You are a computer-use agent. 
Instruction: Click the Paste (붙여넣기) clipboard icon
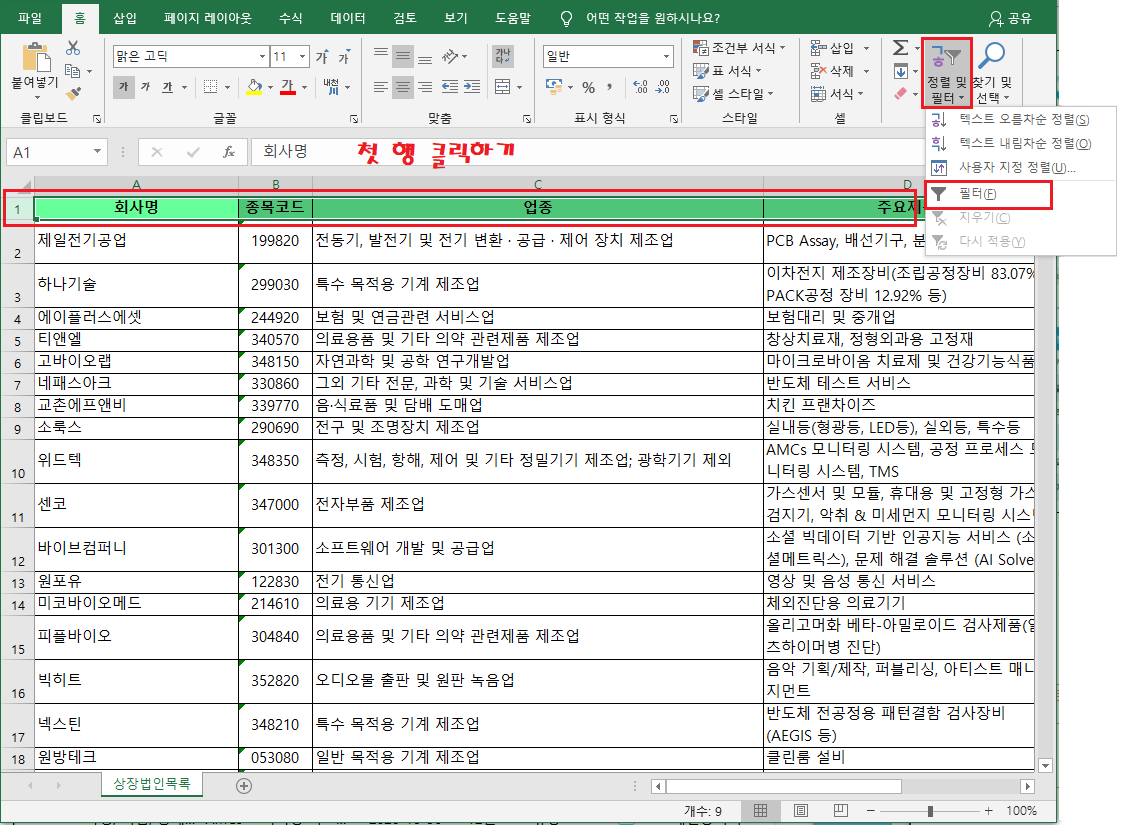point(35,57)
